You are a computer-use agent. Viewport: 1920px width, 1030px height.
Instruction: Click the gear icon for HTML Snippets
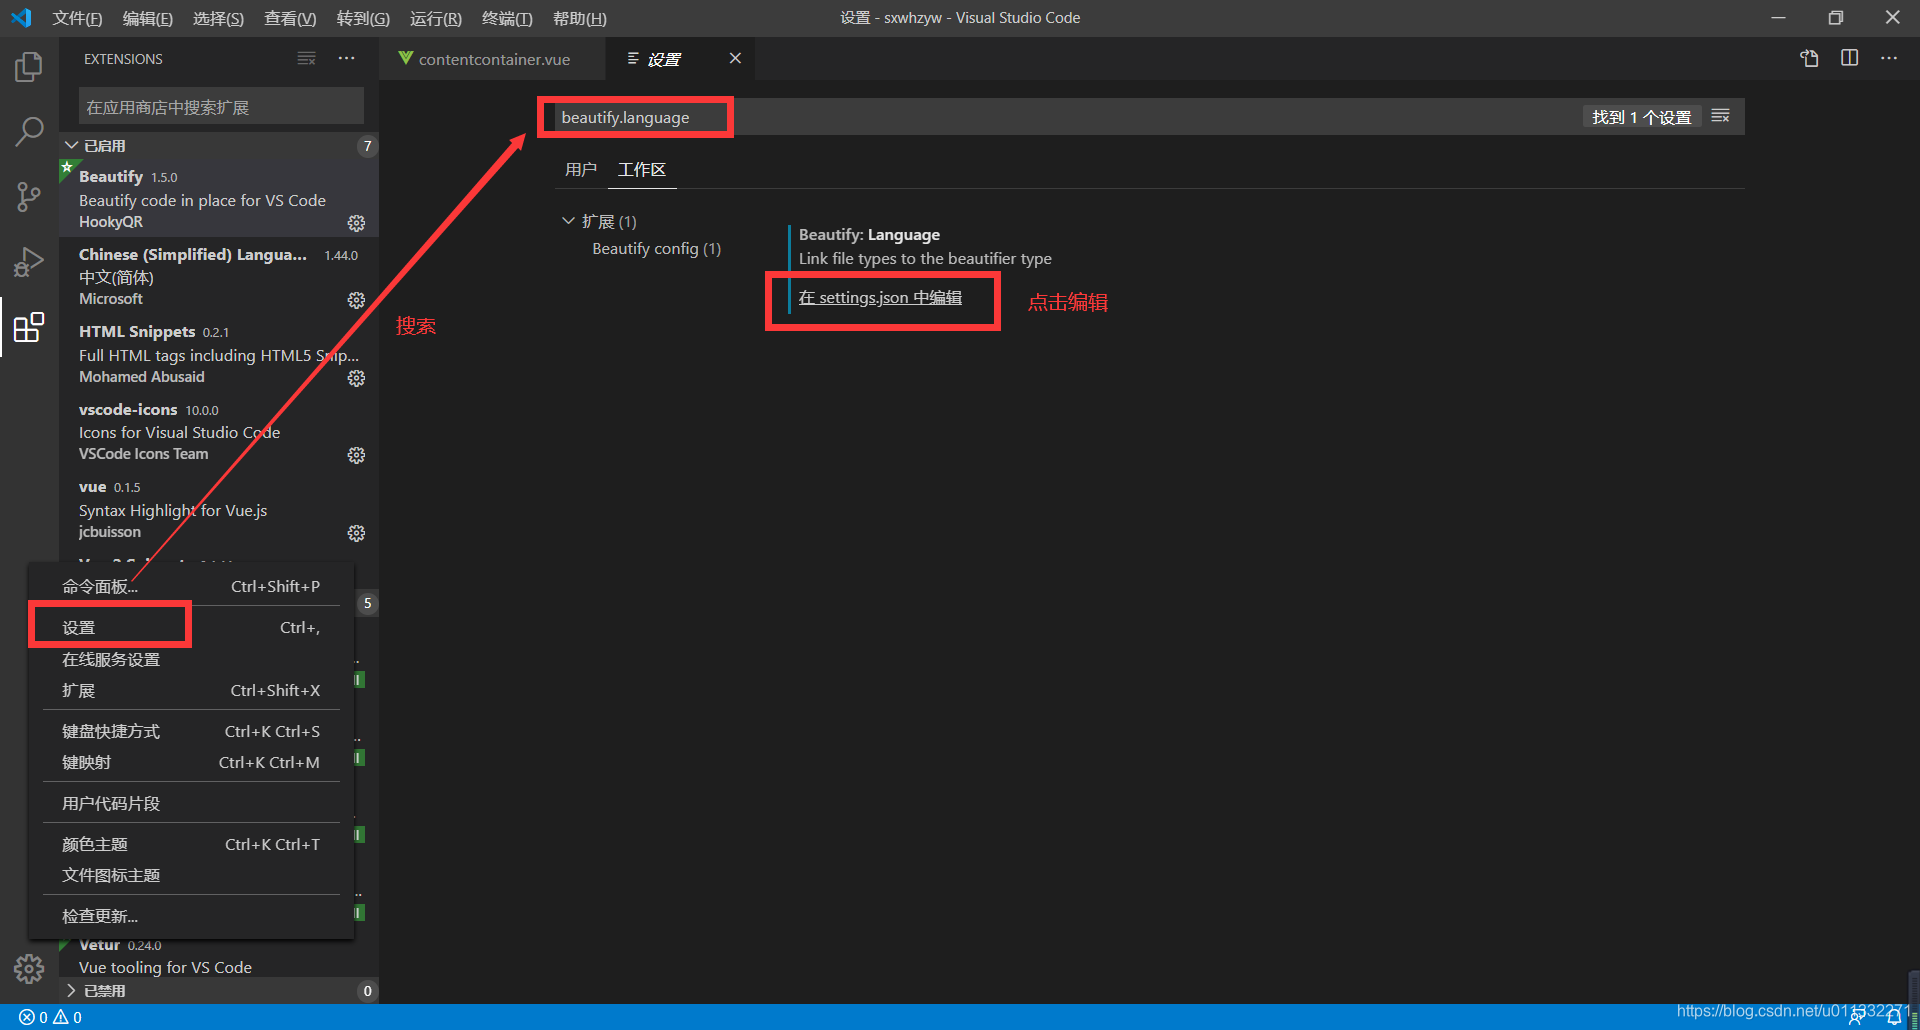(x=356, y=378)
